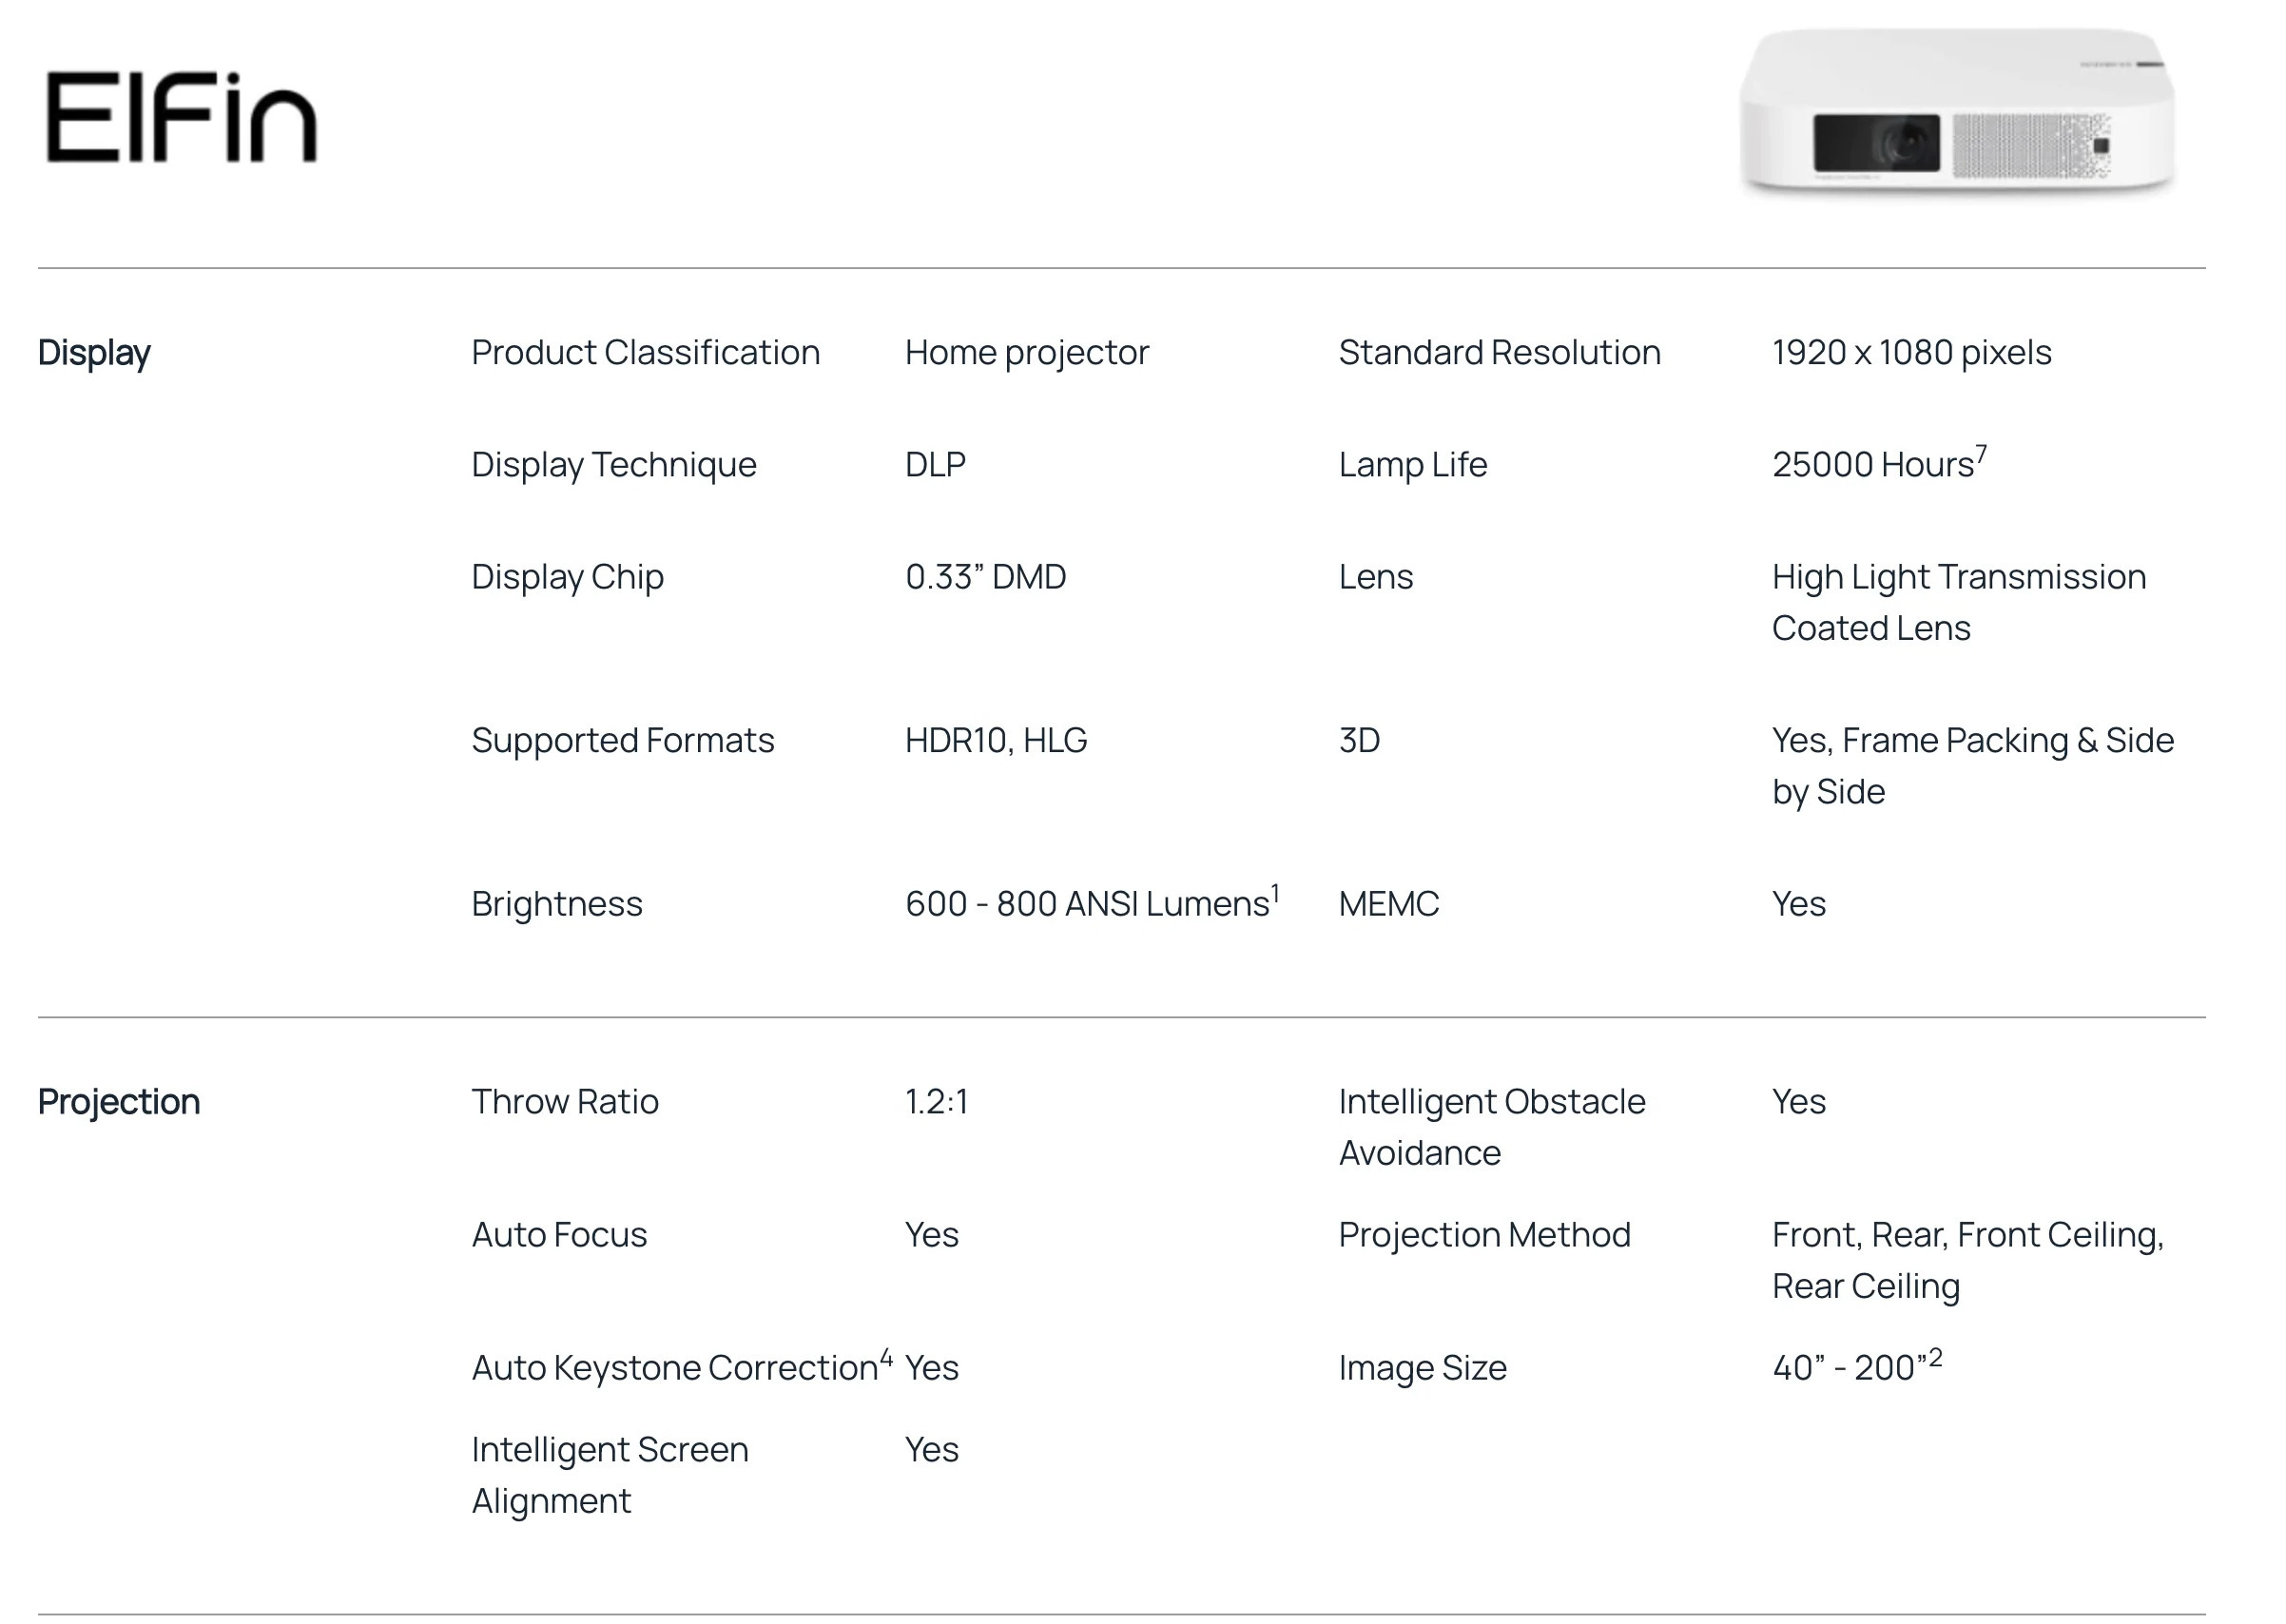Click the Intelligent Screen Alignment label
This screenshot has height=1624, width=2286.
click(x=609, y=1475)
